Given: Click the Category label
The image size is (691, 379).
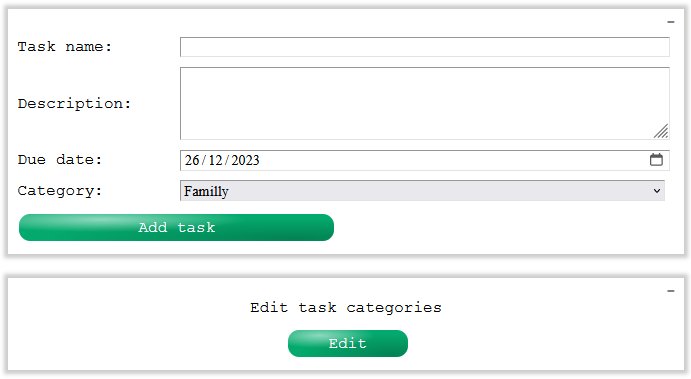Looking at the screenshot, I should [x=60, y=191].
